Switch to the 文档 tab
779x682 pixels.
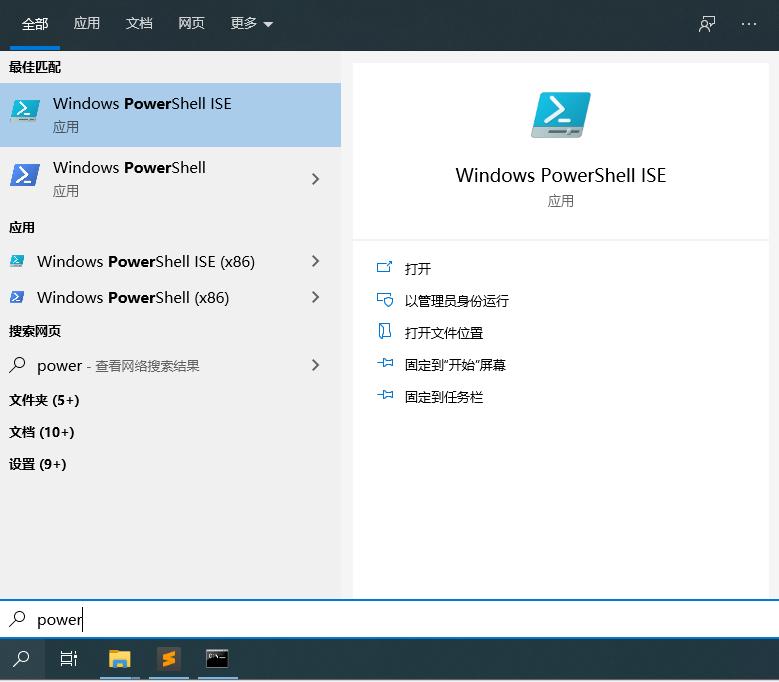(139, 24)
